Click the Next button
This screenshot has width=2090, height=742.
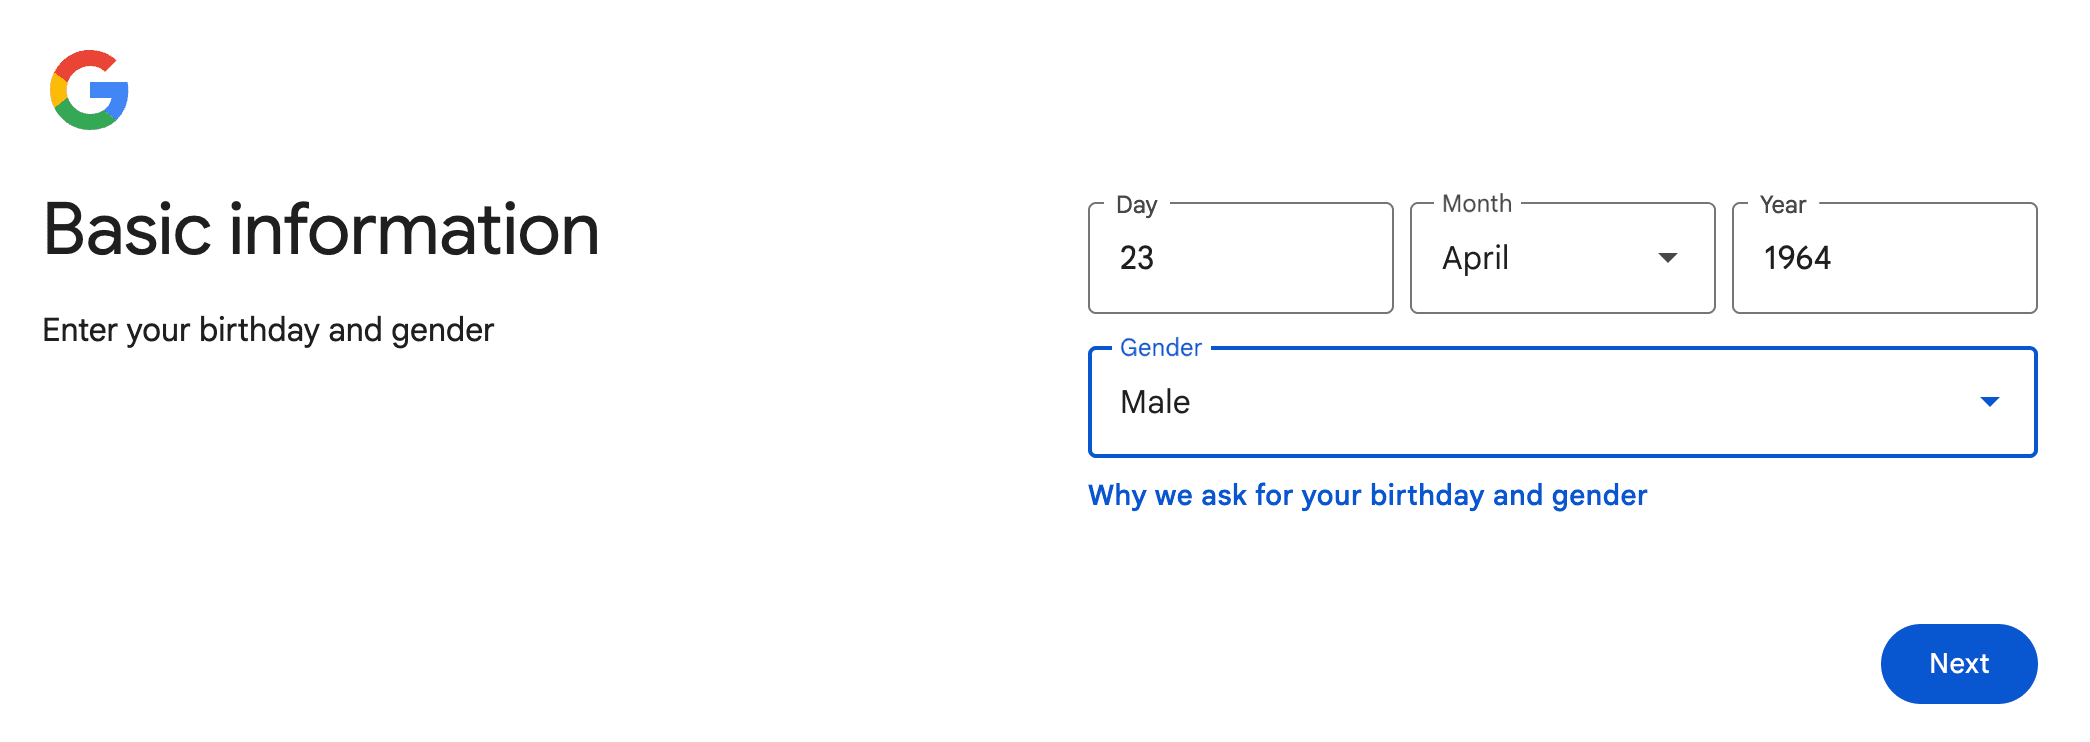[x=1958, y=663]
